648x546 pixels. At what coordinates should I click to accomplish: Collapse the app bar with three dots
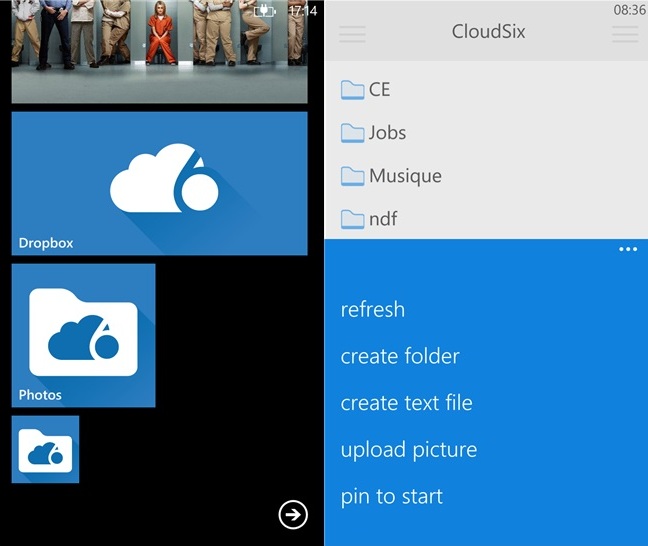coord(628,249)
